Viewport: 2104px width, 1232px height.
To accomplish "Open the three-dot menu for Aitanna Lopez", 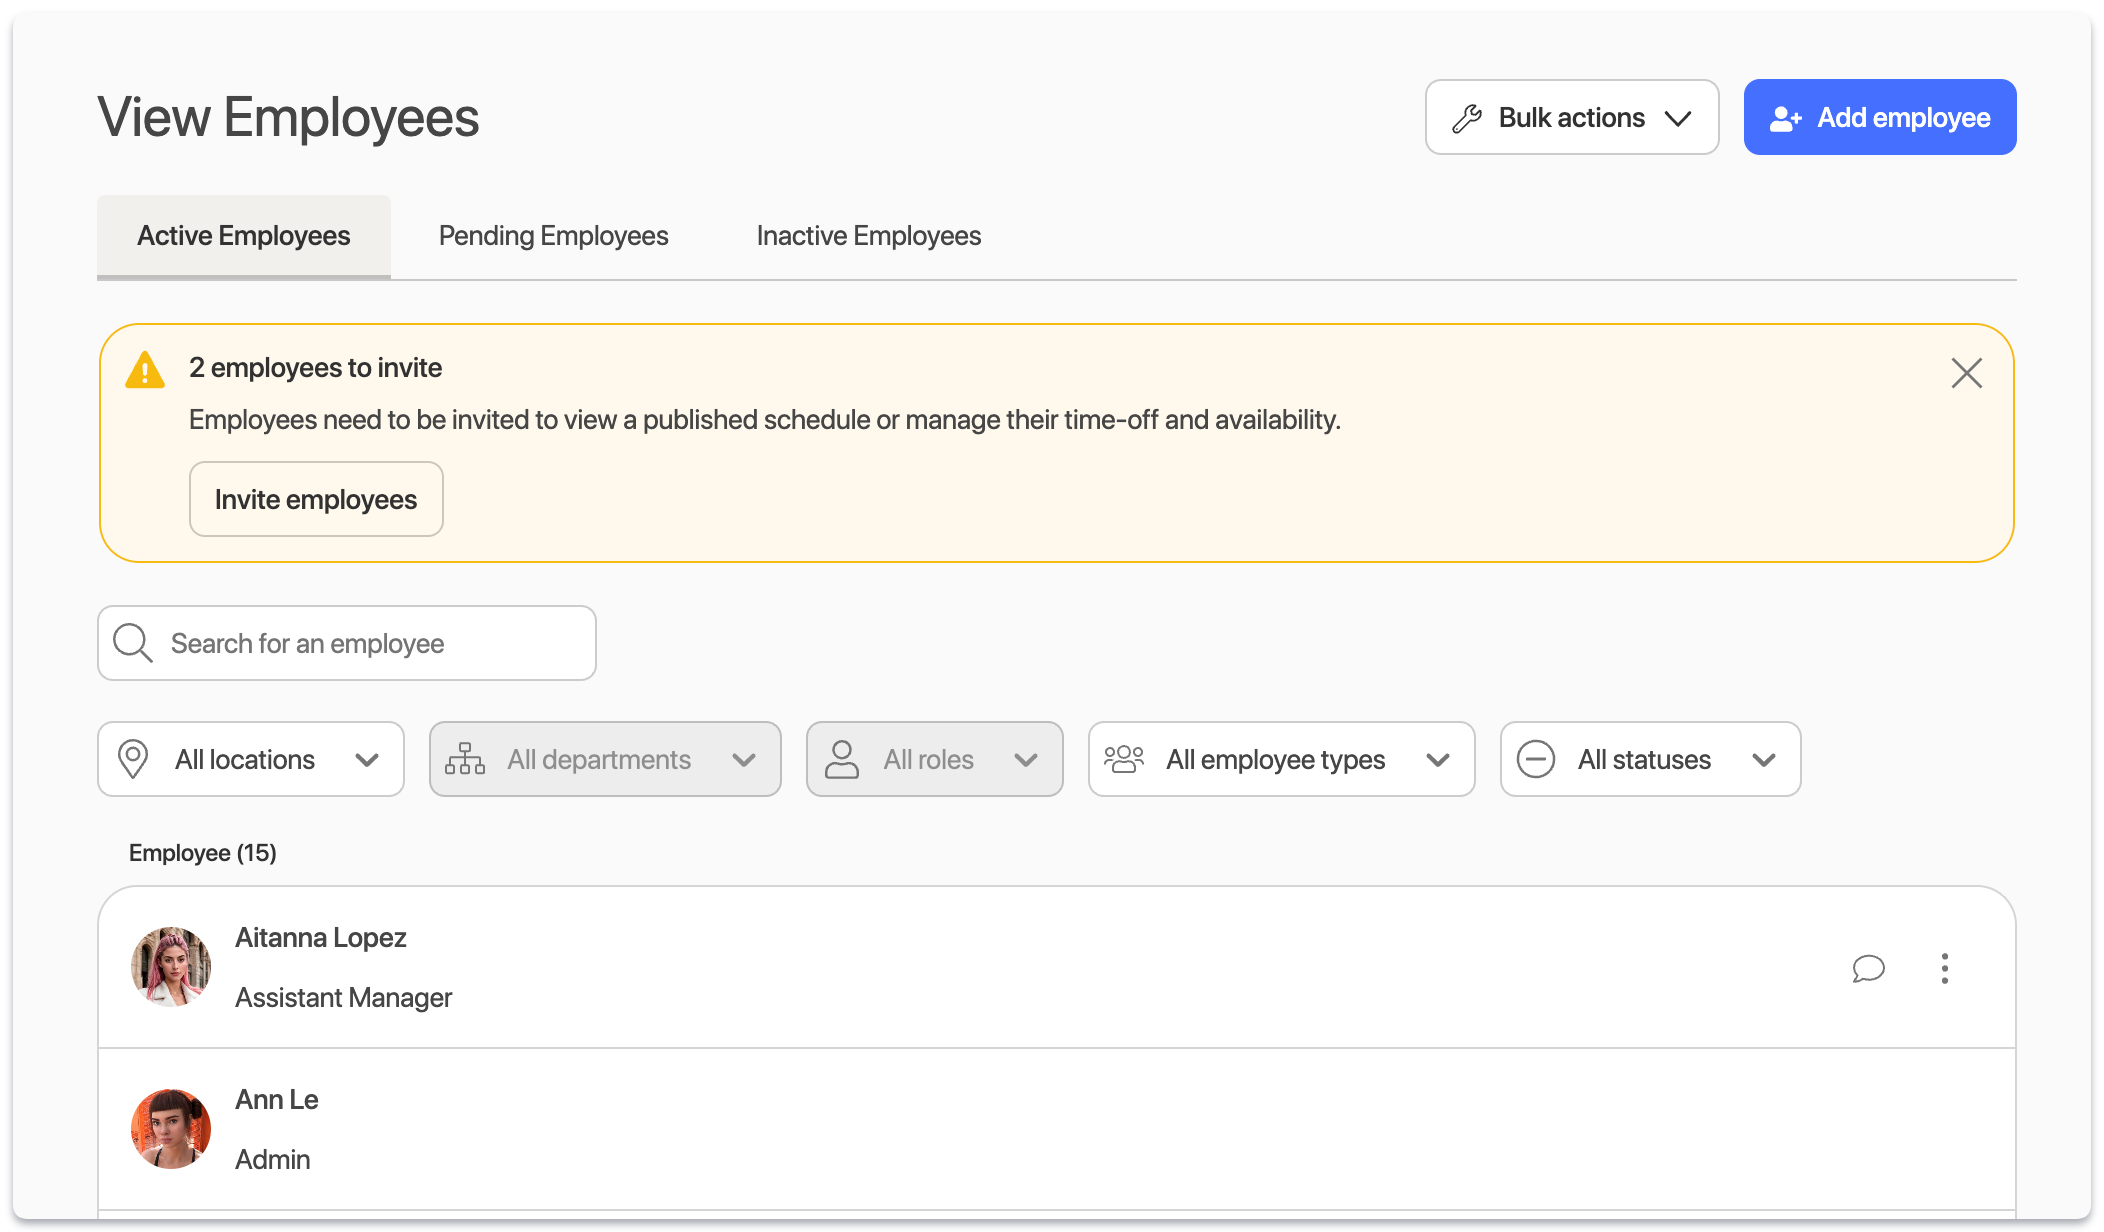I will pos(1944,968).
